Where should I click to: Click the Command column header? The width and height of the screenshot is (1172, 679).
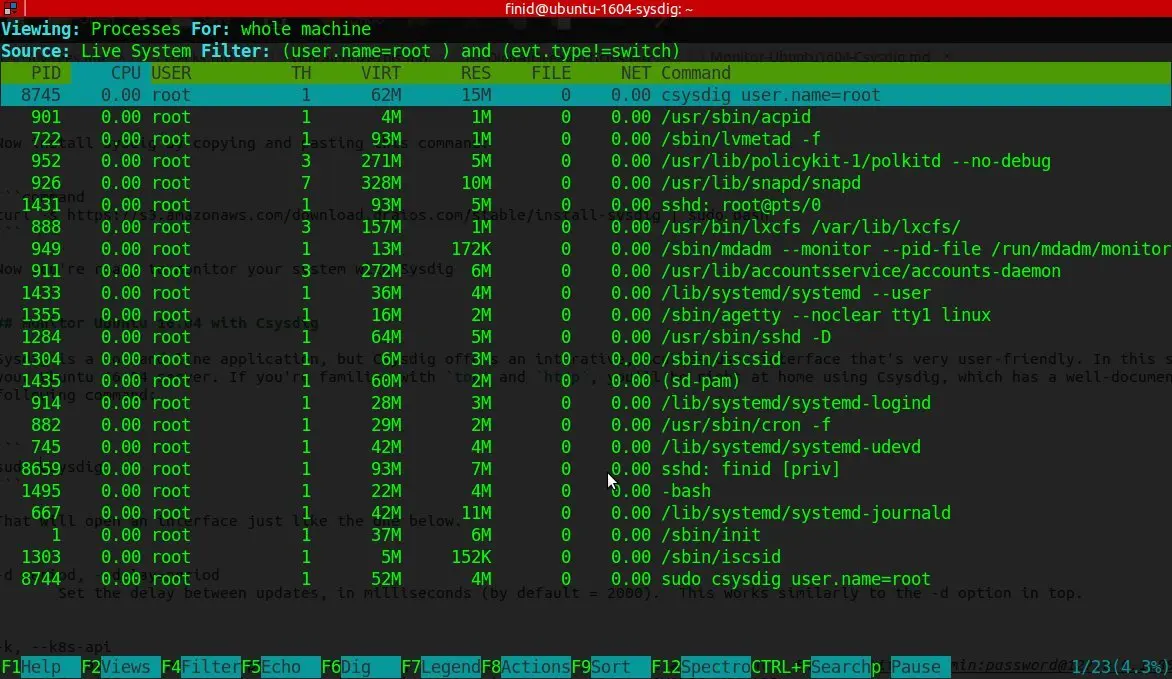[x=696, y=73]
